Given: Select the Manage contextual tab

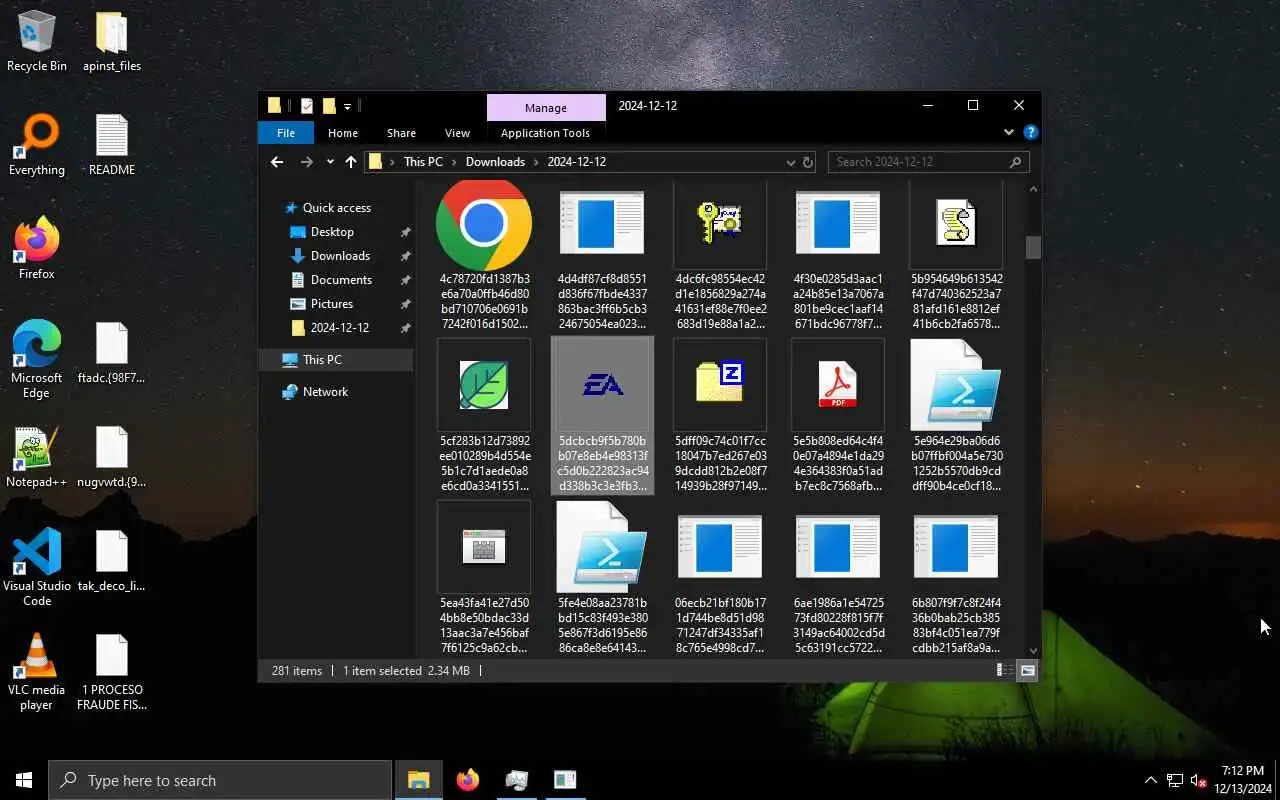Looking at the screenshot, I should (546, 108).
